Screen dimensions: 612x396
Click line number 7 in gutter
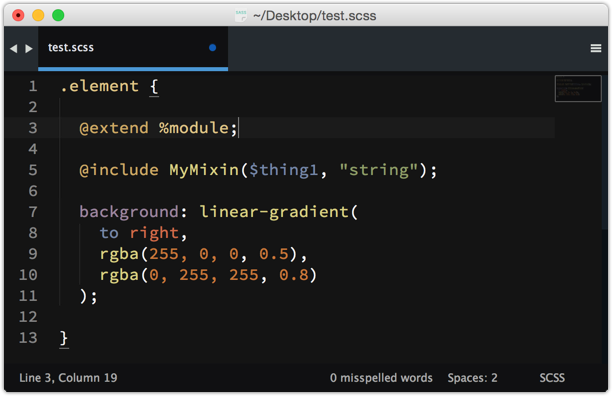tap(33, 212)
